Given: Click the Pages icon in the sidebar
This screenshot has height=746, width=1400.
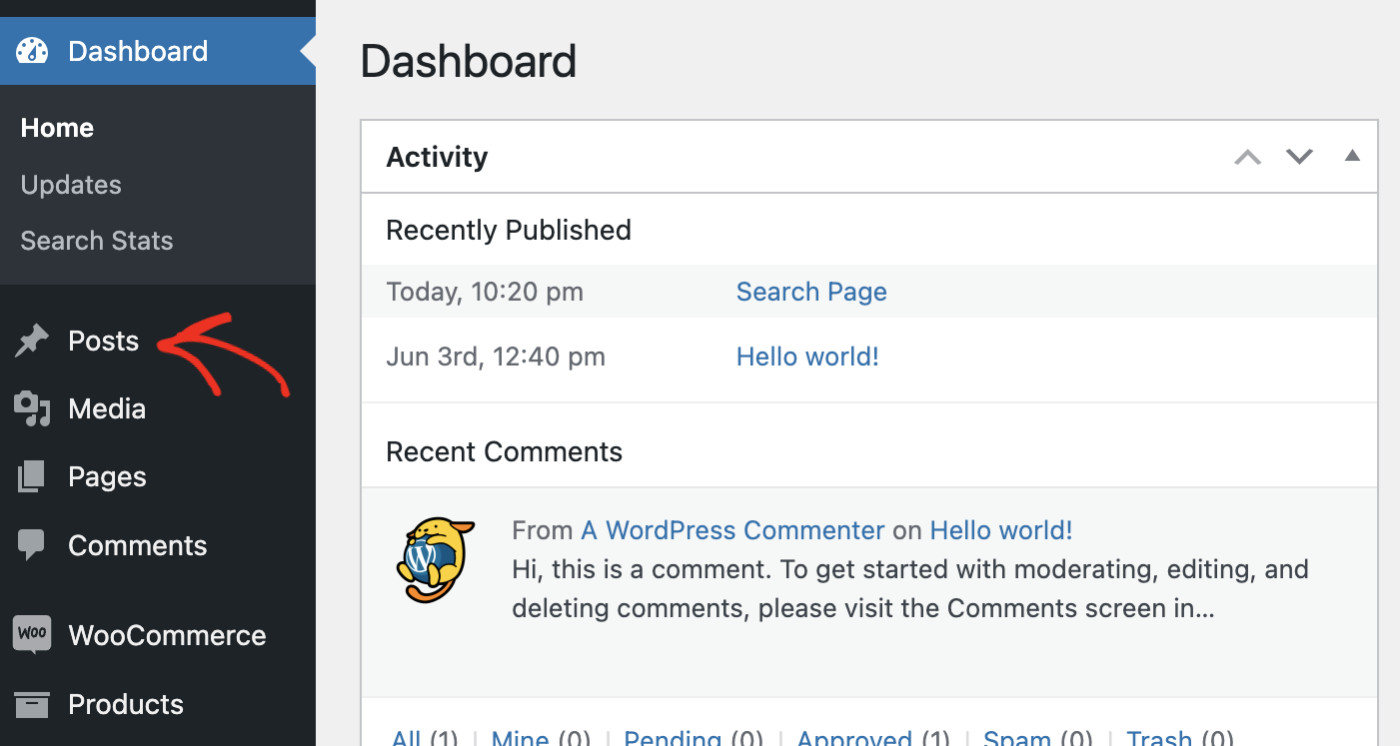Looking at the screenshot, I should pos(30,476).
